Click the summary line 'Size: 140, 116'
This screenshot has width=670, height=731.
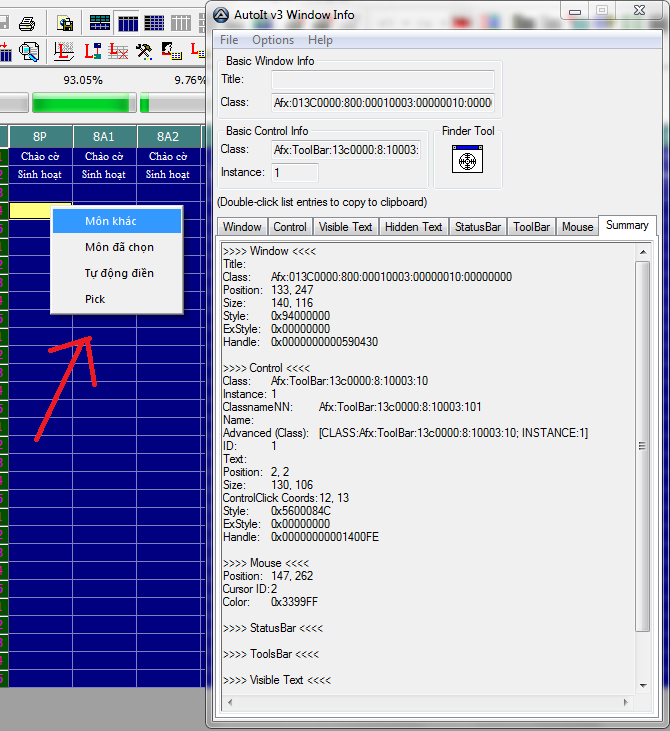coord(268,303)
